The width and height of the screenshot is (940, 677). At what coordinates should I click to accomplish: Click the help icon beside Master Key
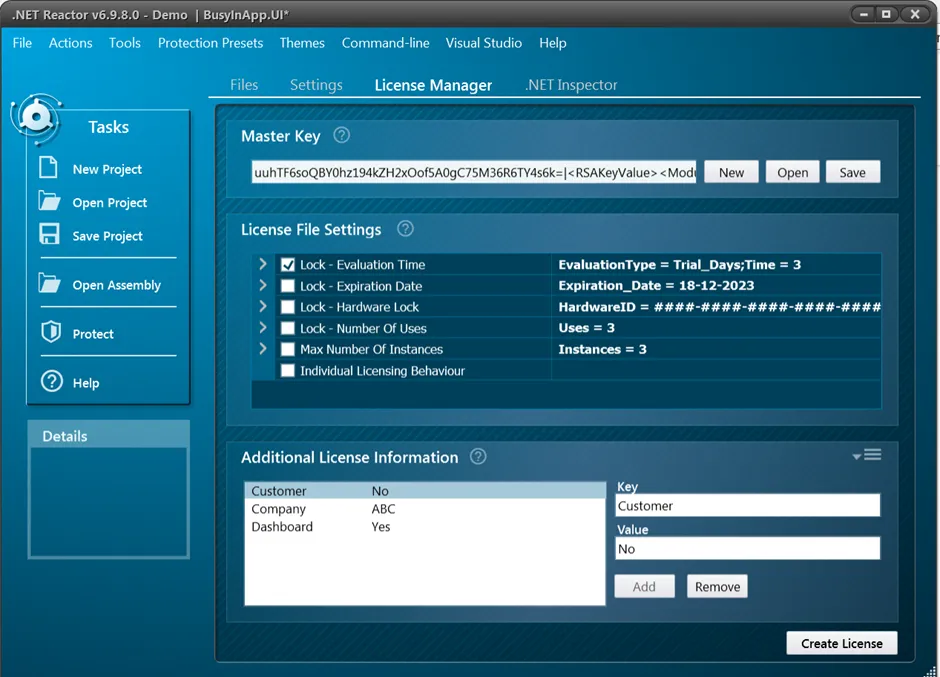click(342, 136)
